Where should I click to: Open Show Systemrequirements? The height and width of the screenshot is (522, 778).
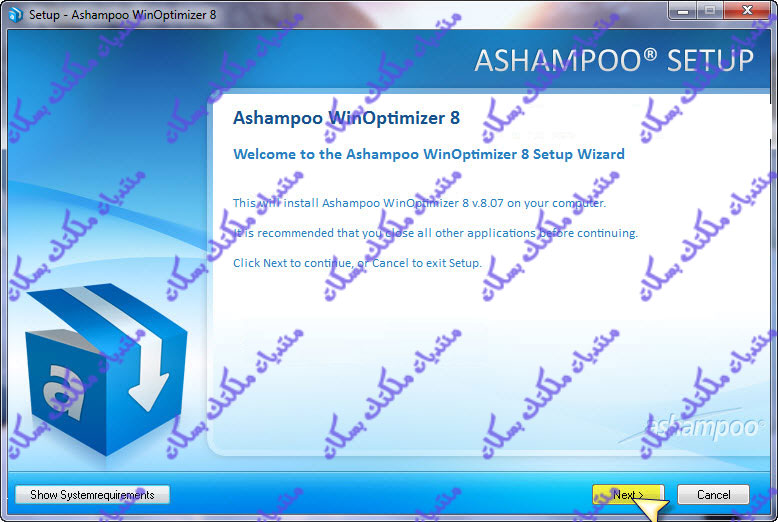92,494
